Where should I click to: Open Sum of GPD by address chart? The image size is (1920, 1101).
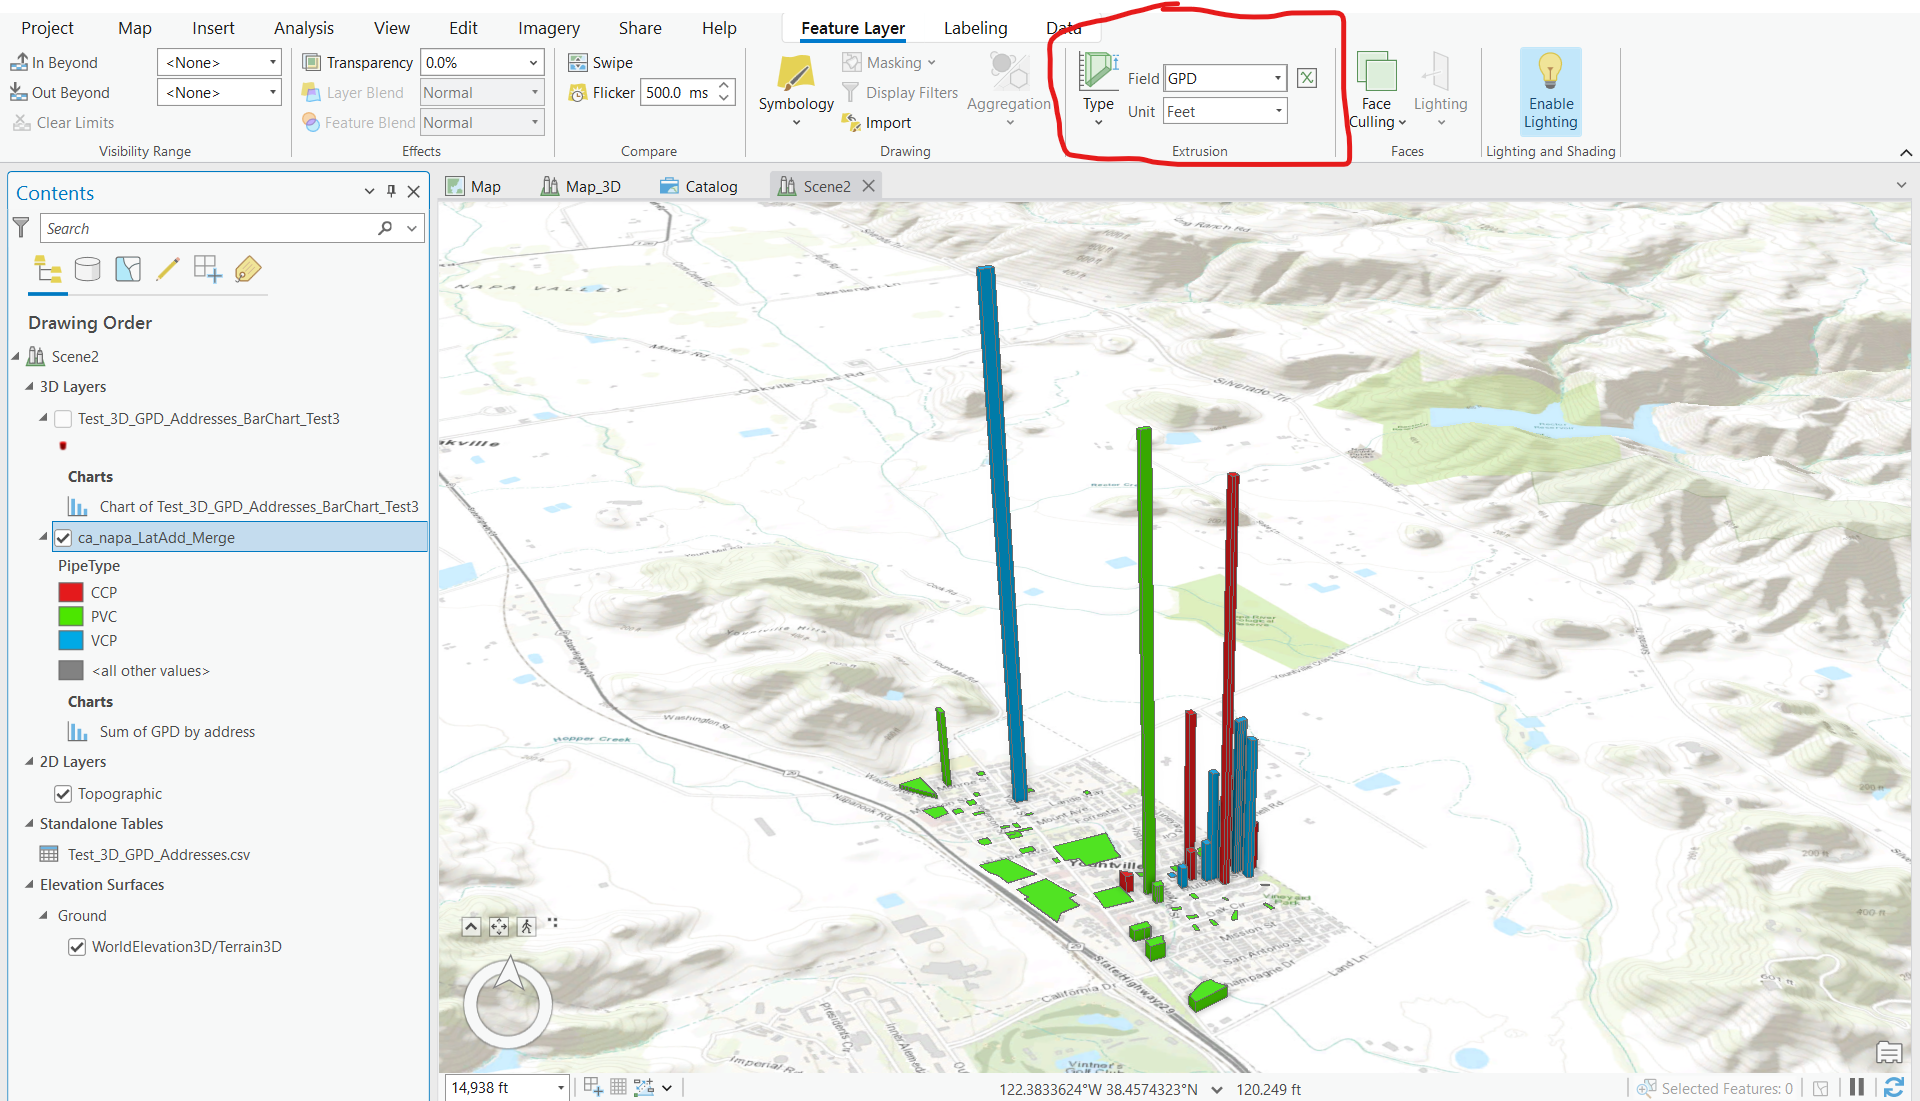pyautogui.click(x=176, y=731)
